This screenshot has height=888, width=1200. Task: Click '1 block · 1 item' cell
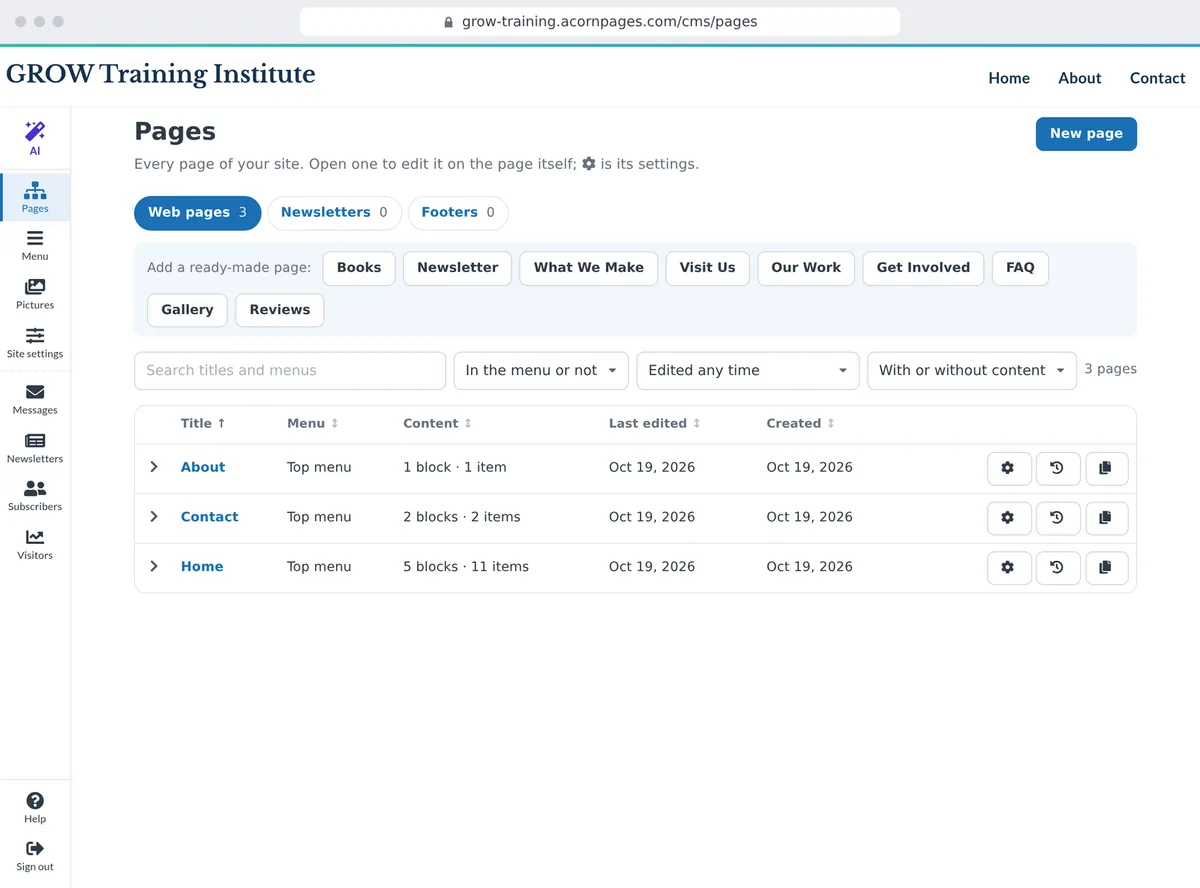click(455, 467)
